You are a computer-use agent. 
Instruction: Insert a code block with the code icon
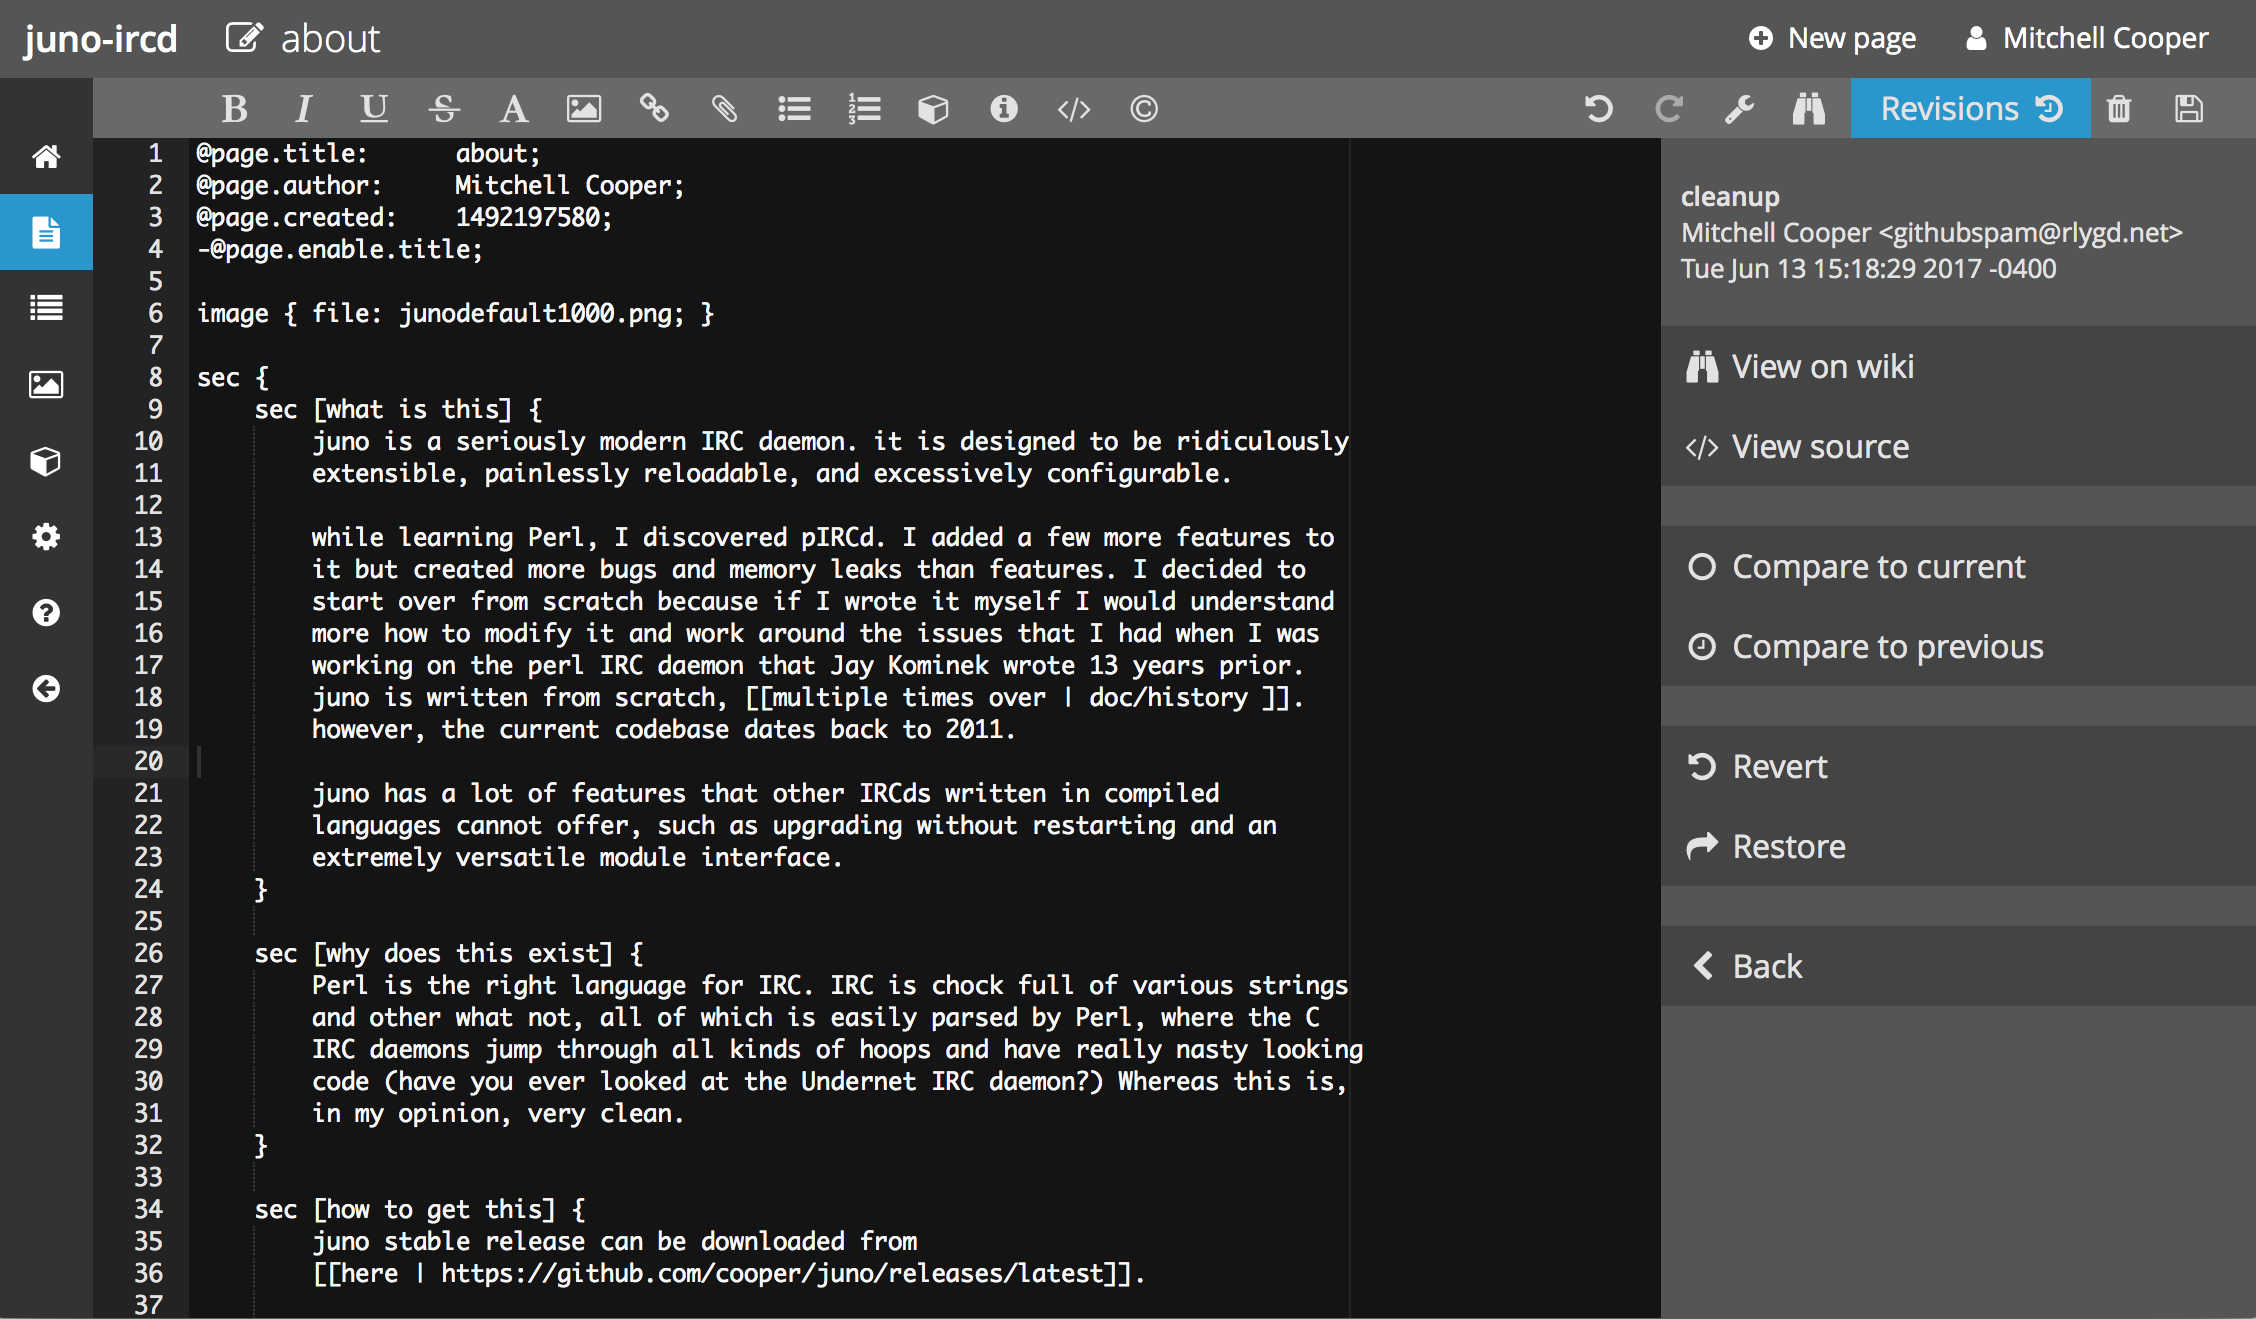(x=1074, y=108)
